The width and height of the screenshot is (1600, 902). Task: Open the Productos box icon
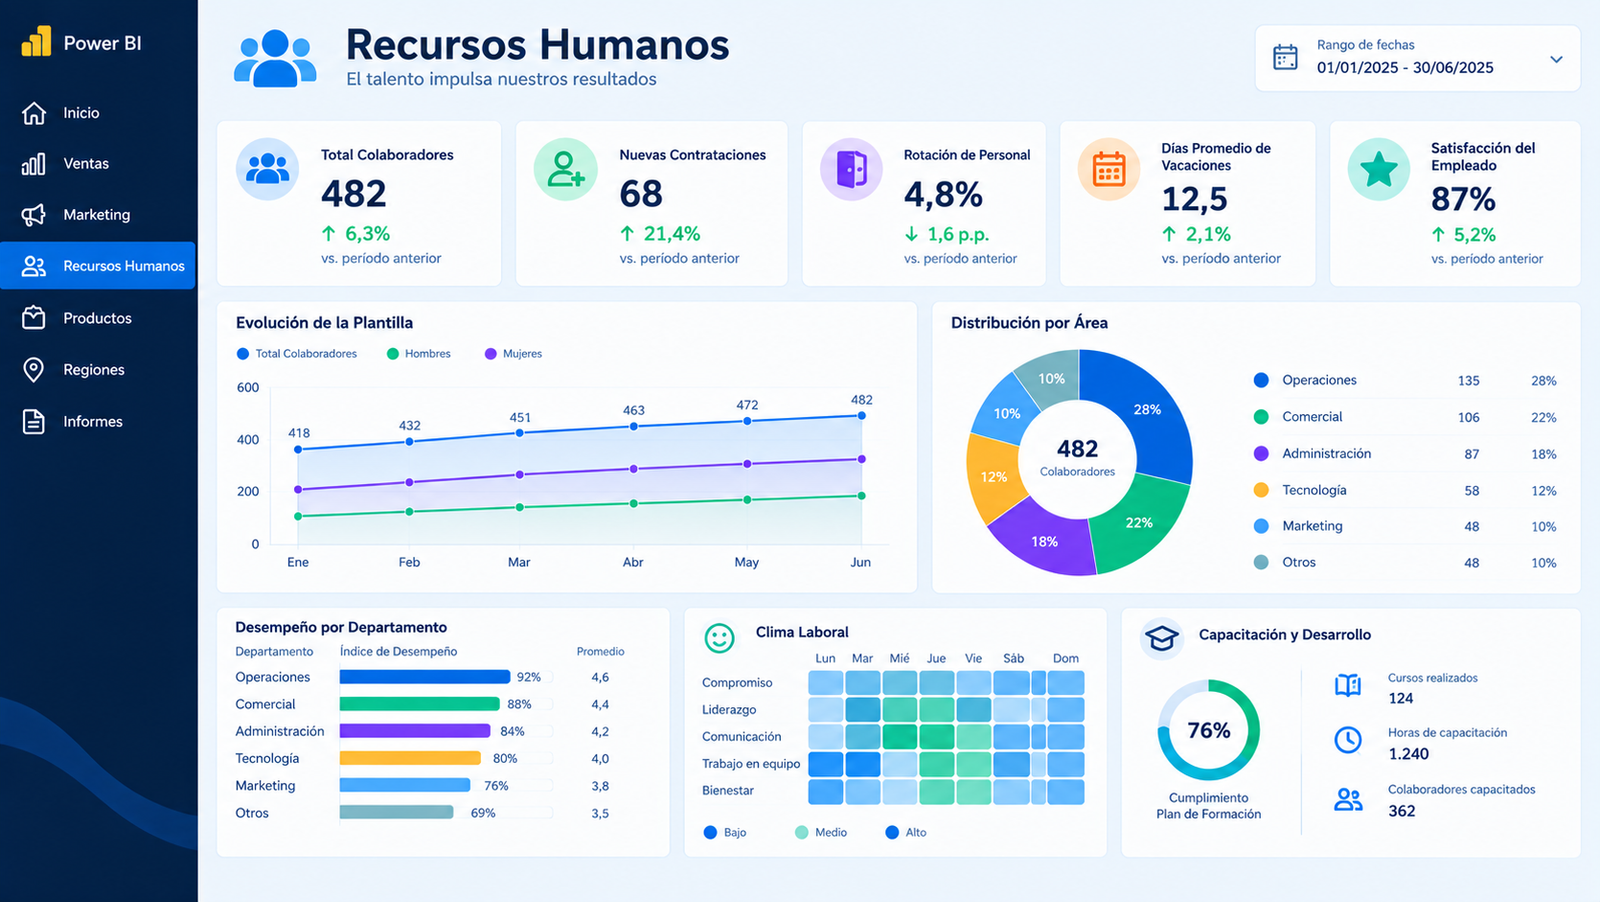[x=34, y=318]
